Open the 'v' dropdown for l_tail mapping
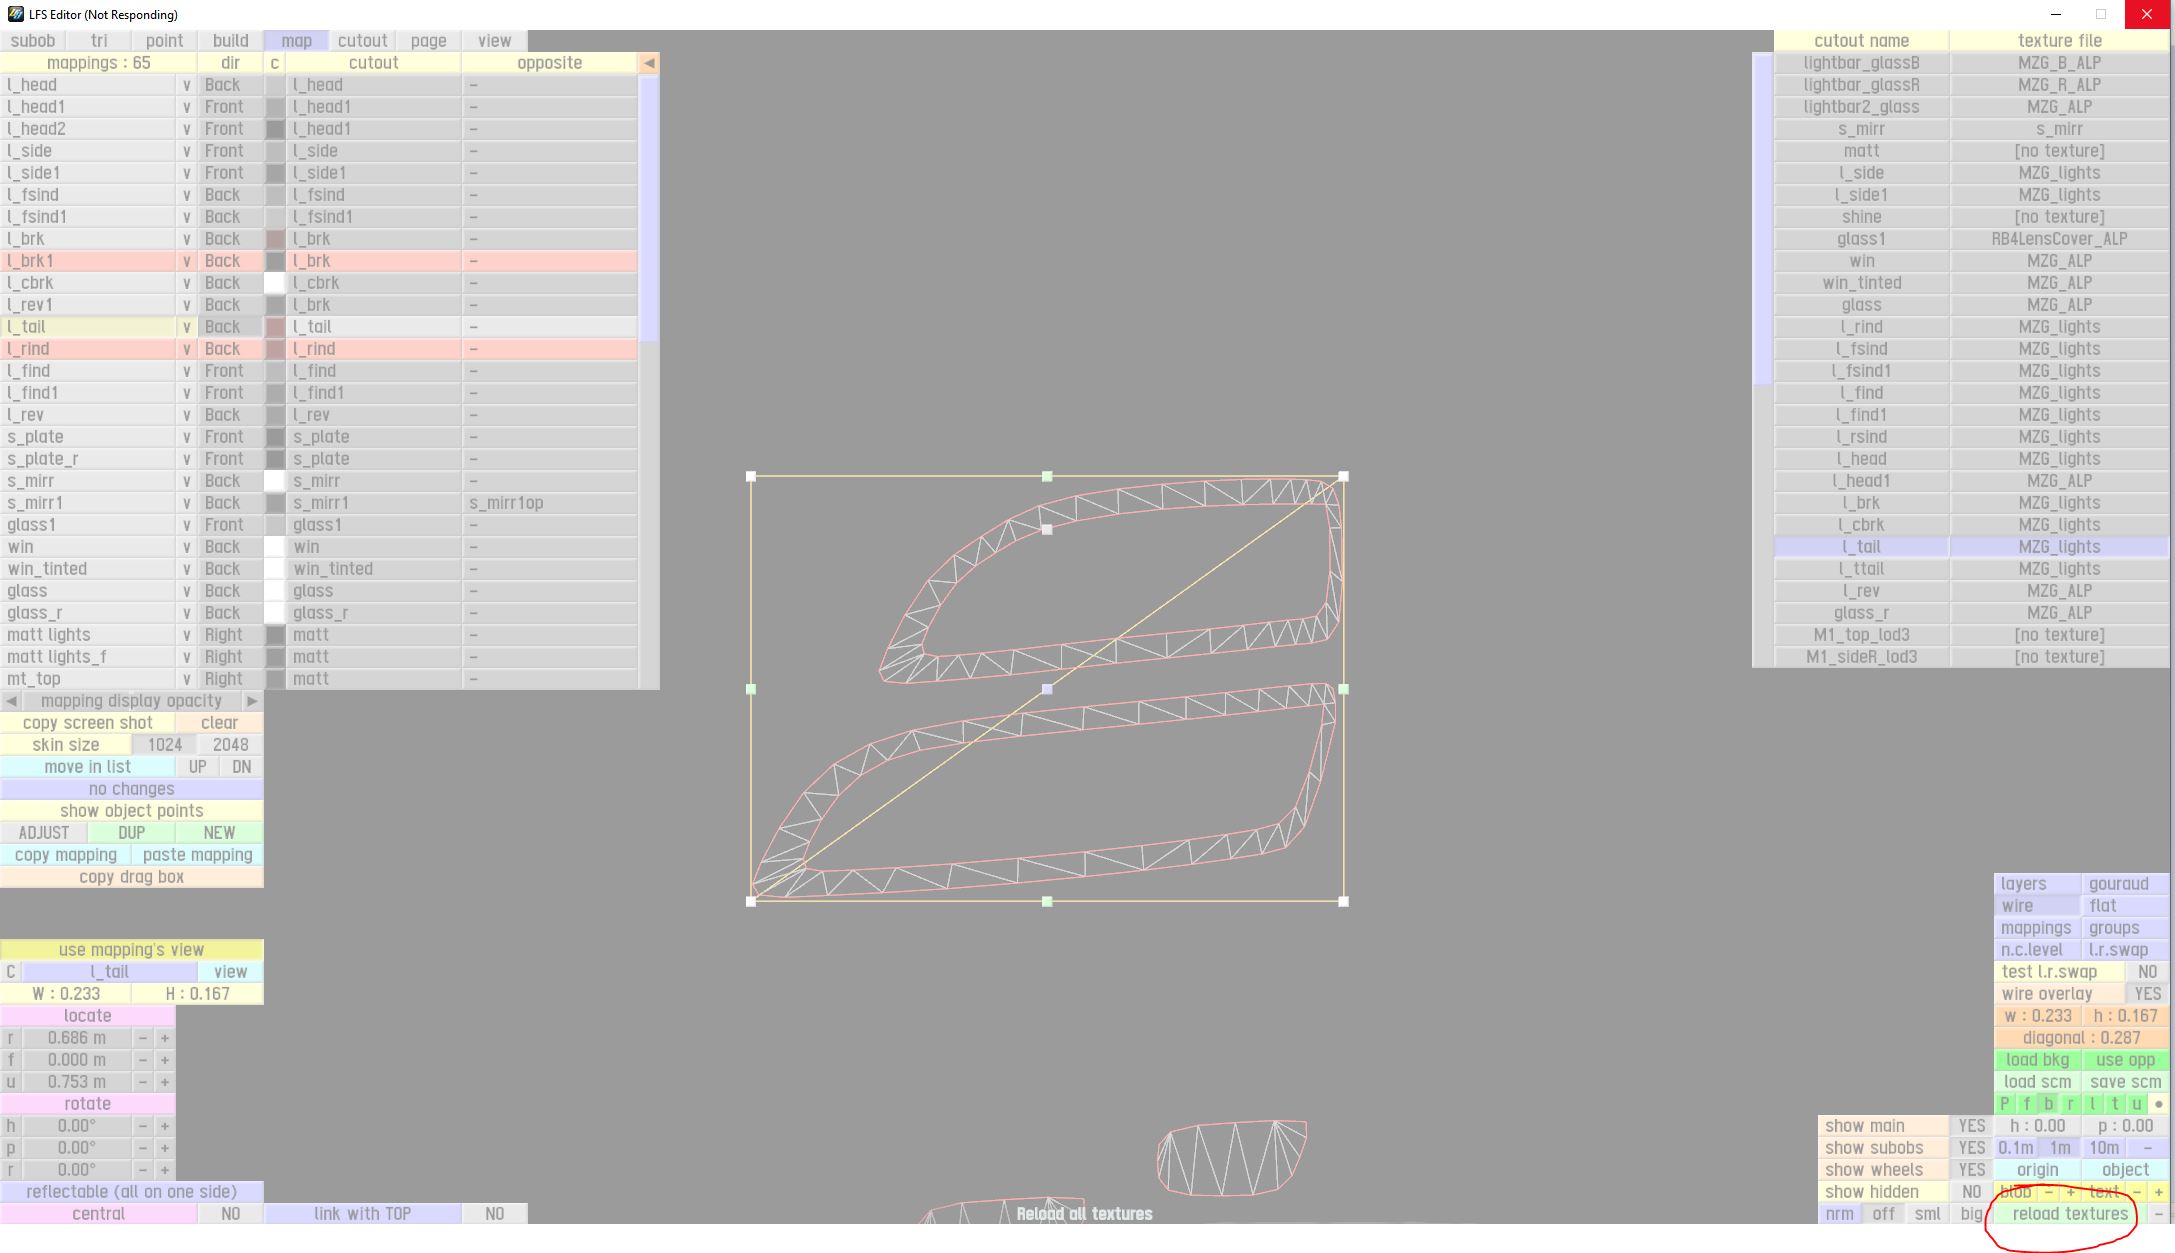 coord(186,327)
